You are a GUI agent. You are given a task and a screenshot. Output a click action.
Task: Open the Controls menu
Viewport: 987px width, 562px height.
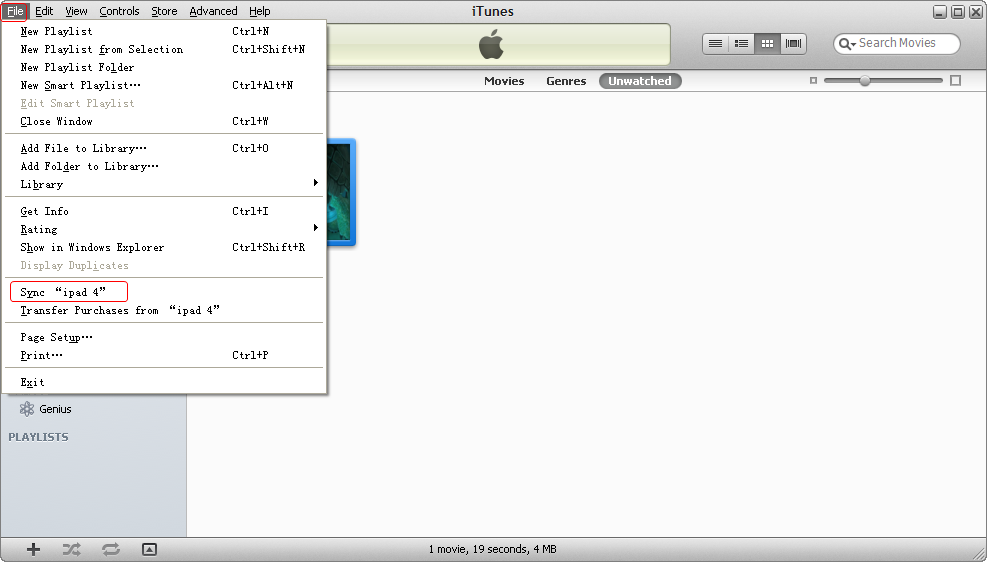(x=119, y=11)
